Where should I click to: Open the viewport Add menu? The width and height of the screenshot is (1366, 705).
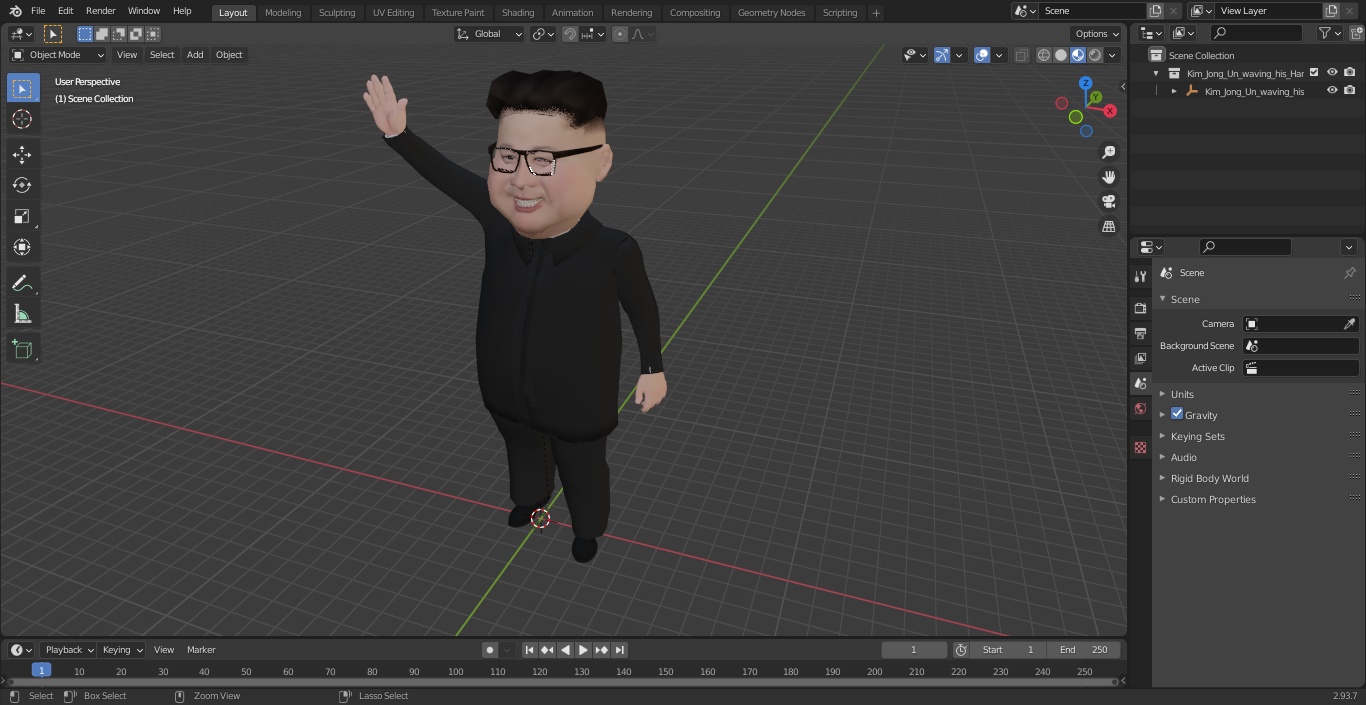click(195, 55)
